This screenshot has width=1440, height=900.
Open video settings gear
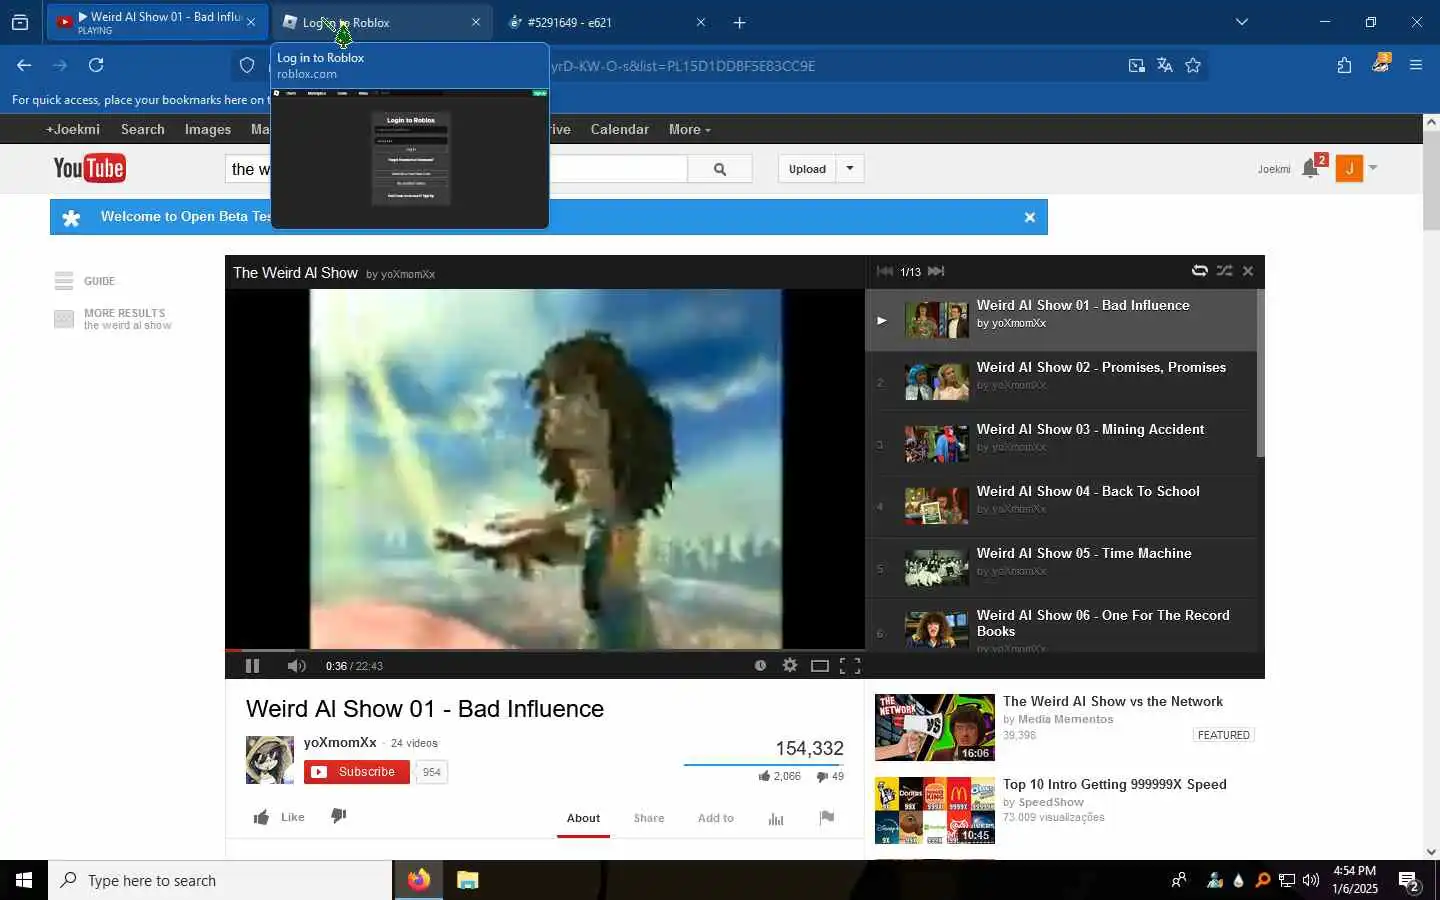pyautogui.click(x=790, y=665)
